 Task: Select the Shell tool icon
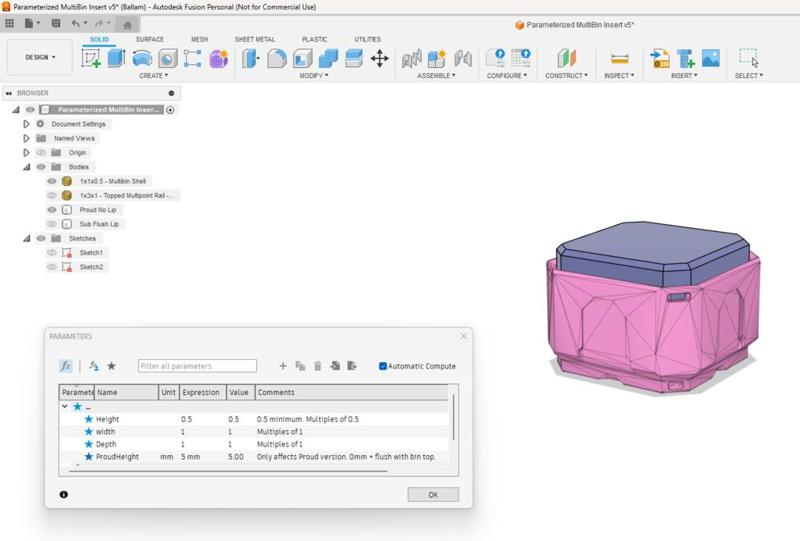(x=303, y=58)
